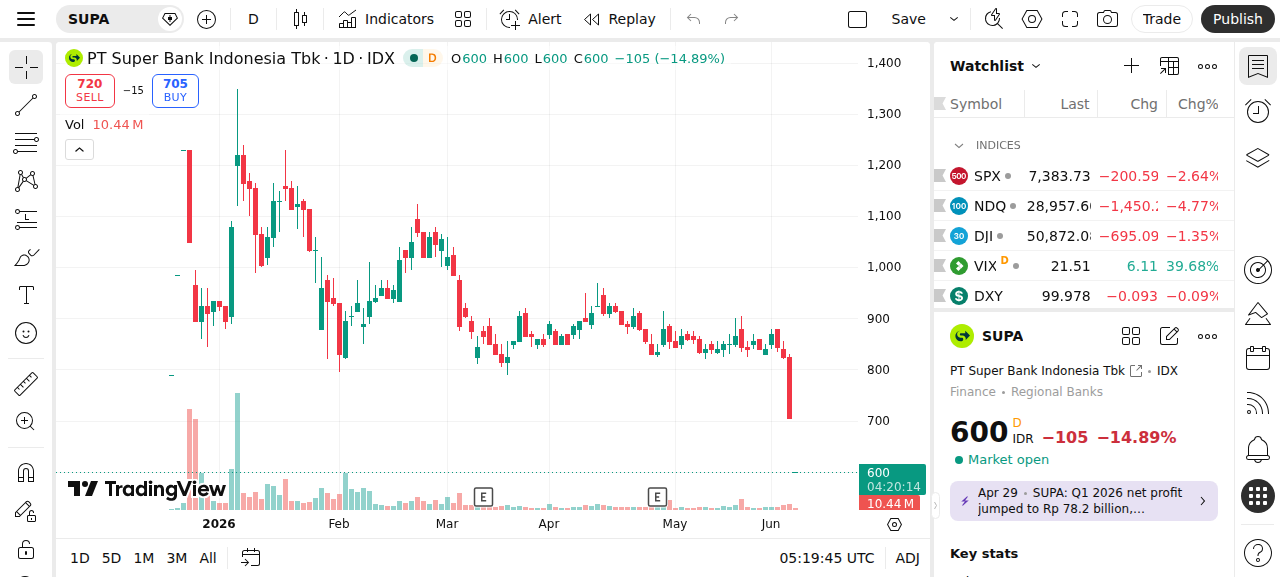The image size is (1280, 577).
Task: Select the ruler measure tool
Action: click(x=26, y=383)
